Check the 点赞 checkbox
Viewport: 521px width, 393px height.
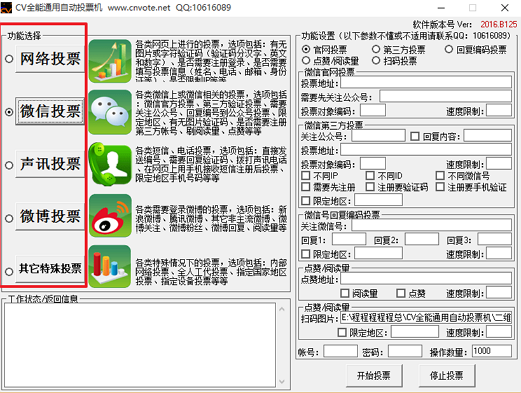[x=401, y=293]
